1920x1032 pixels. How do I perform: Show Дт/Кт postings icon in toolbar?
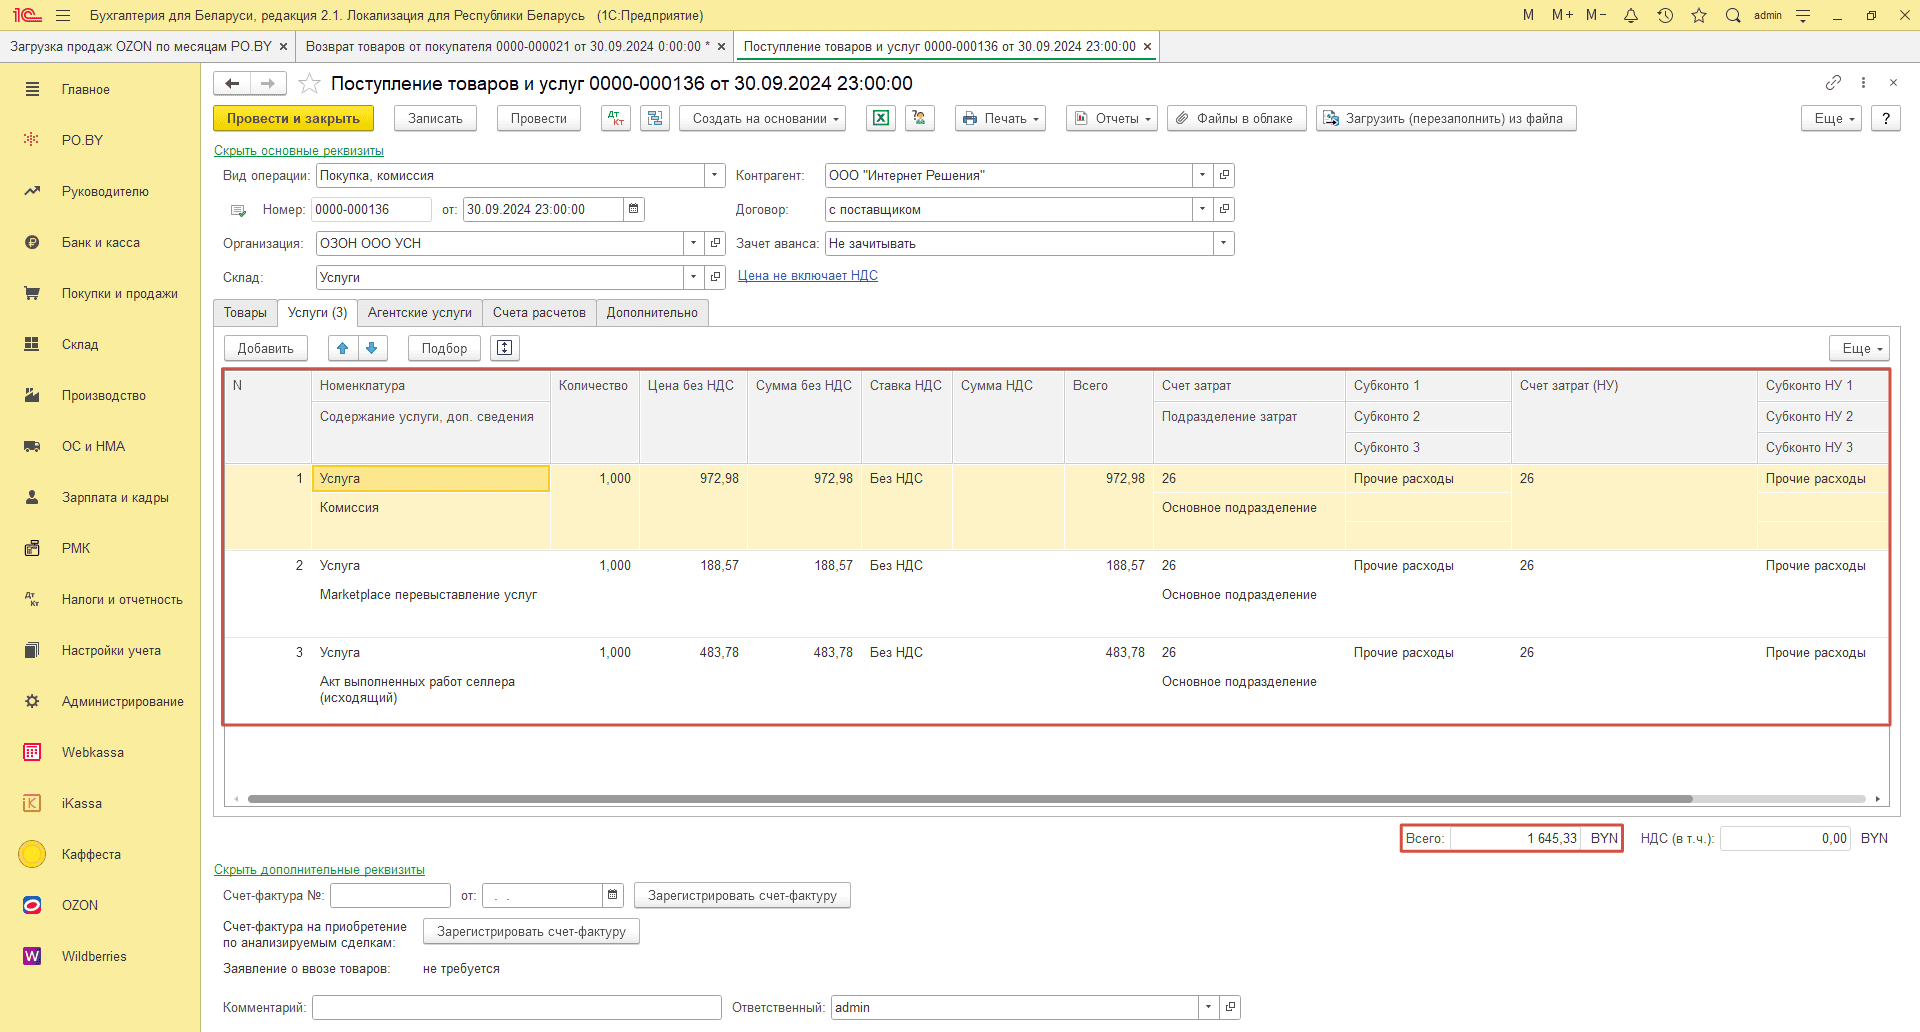(616, 118)
